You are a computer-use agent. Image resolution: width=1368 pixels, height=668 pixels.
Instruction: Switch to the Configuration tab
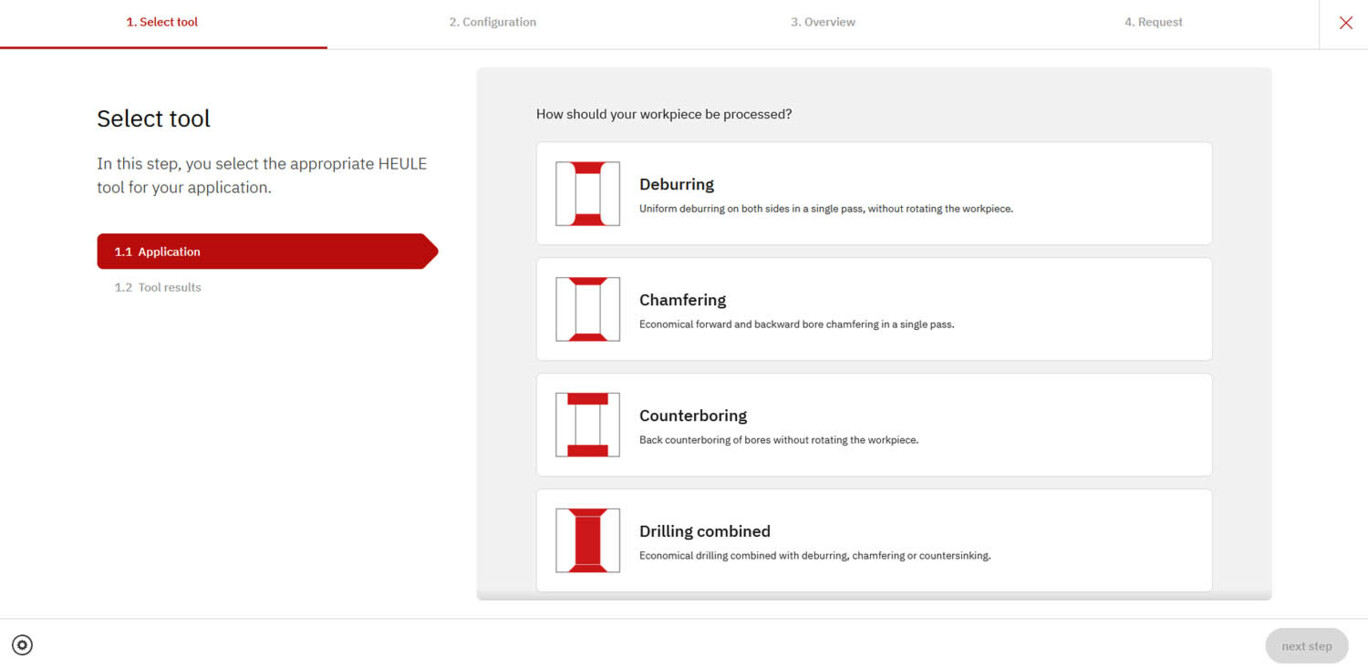(492, 21)
